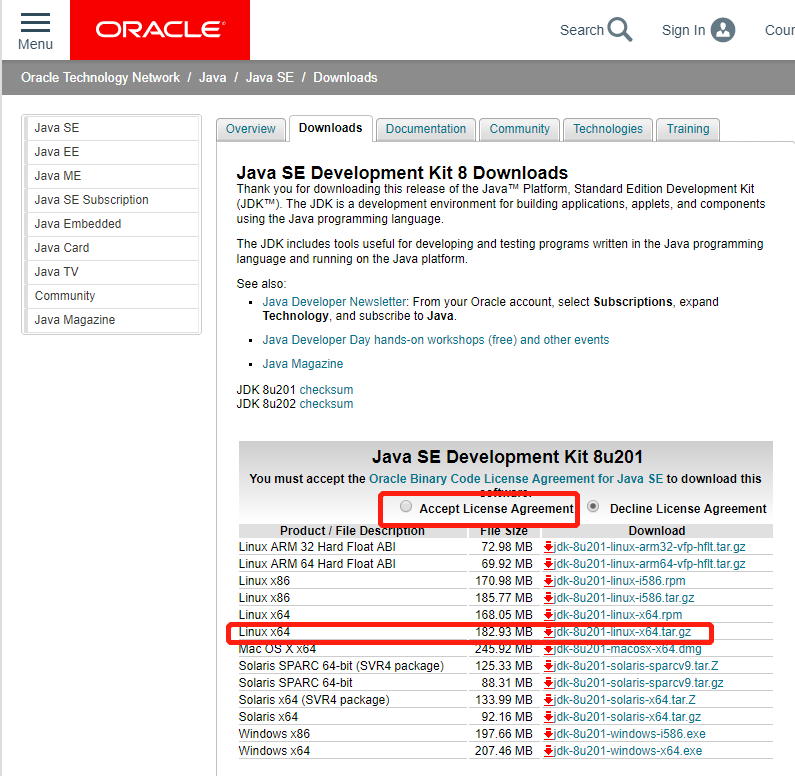Screen dimensions: 795x776
Task: Click the Windows x86 row label
Action: [274, 734]
